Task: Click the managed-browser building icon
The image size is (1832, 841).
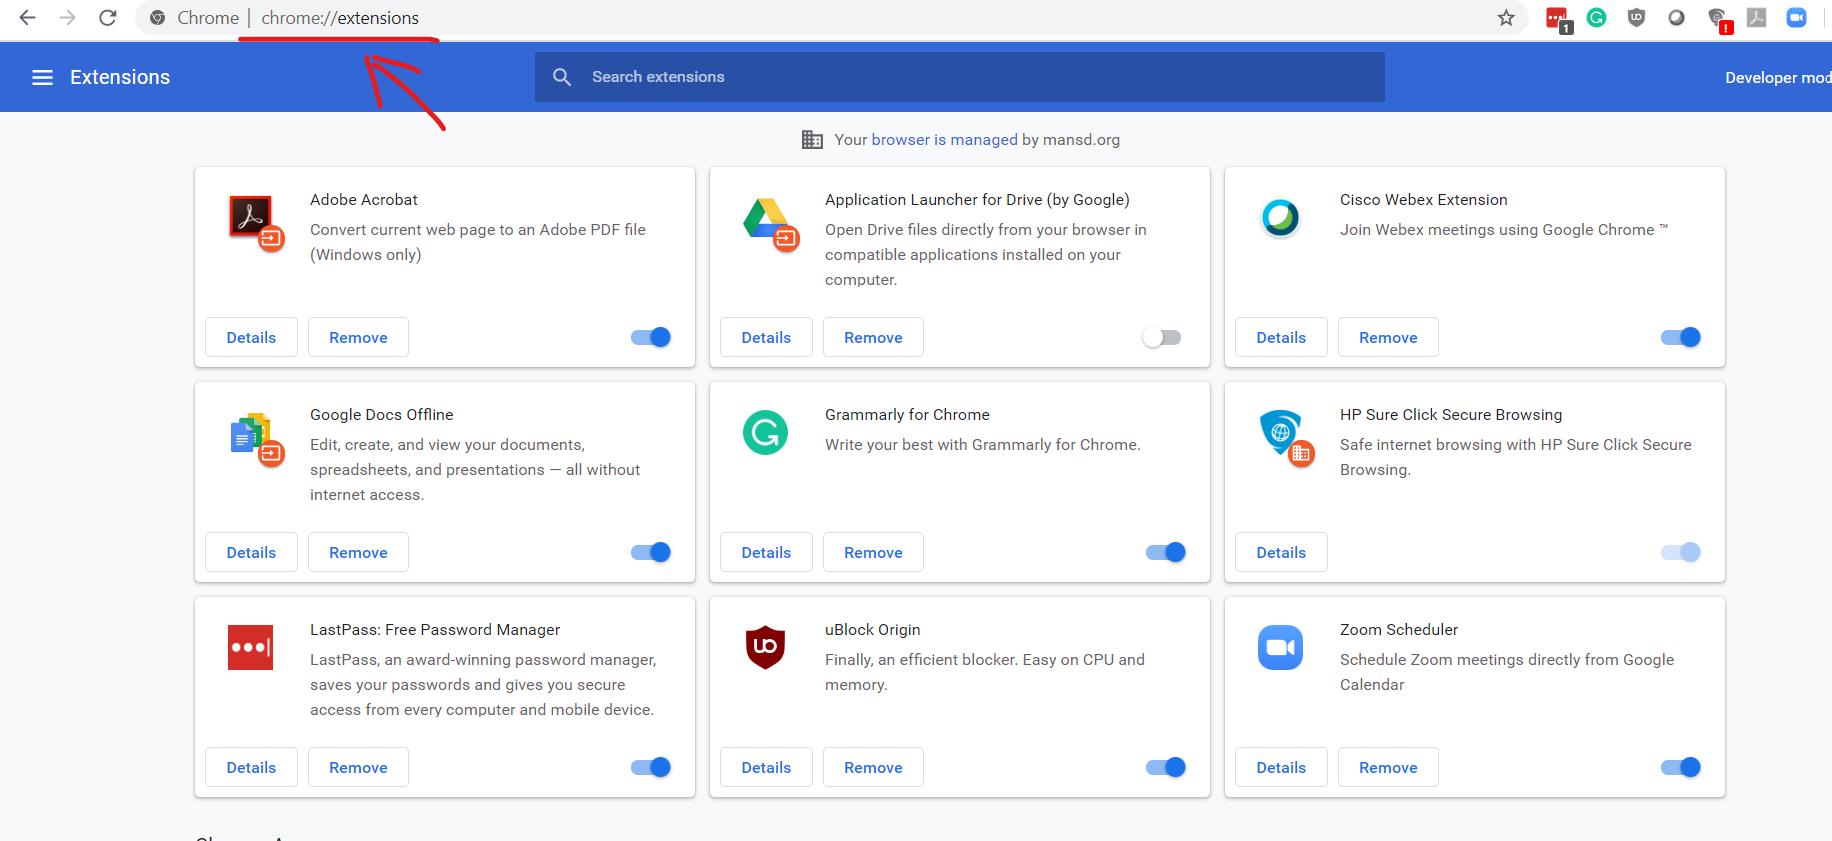Action: pos(812,140)
